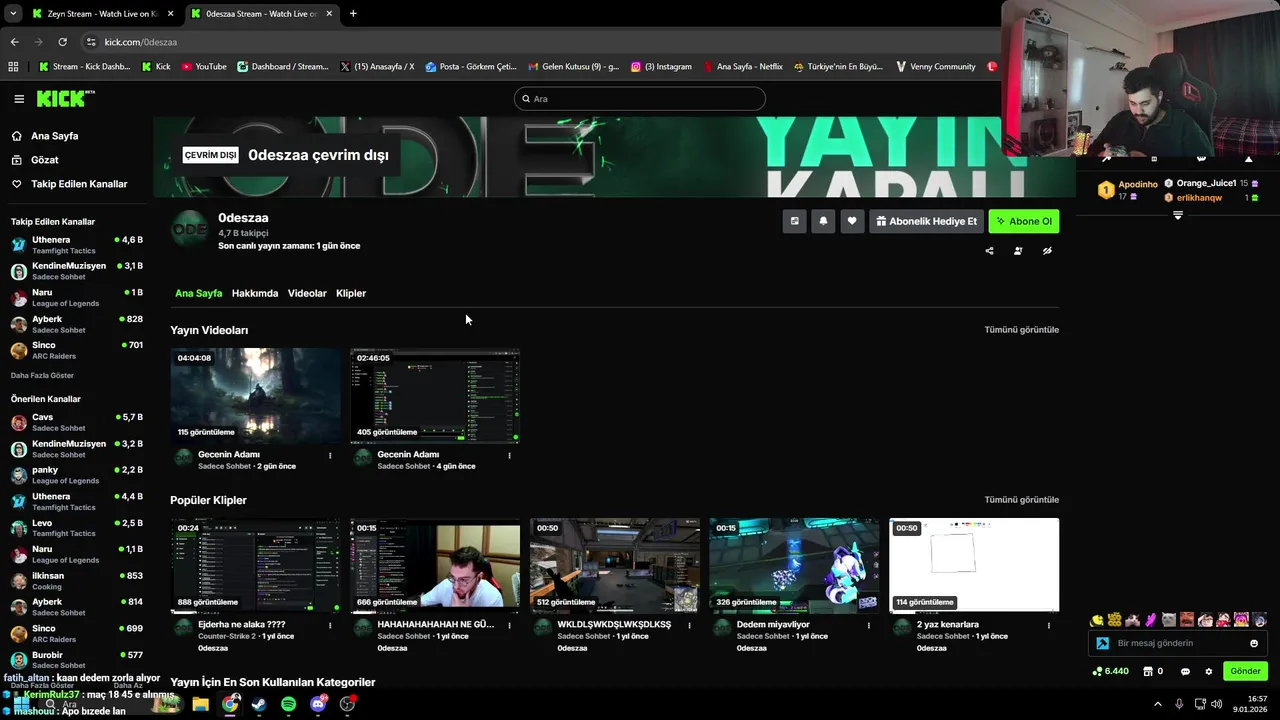
Task: Click the hammer badge icon in chat input
Action: click(x=1103, y=644)
